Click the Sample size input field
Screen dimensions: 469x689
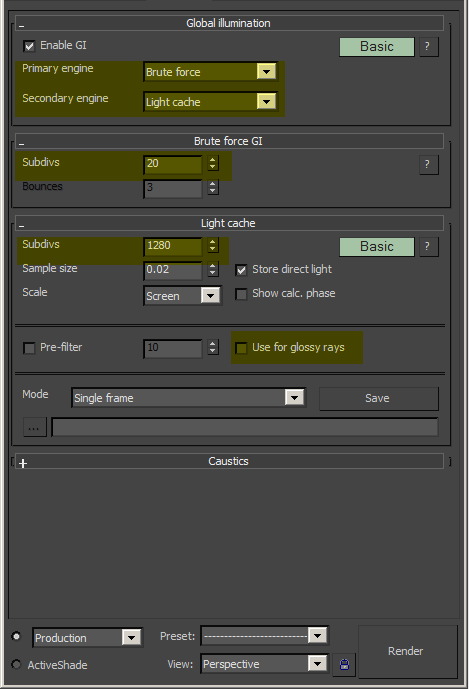click(173, 270)
